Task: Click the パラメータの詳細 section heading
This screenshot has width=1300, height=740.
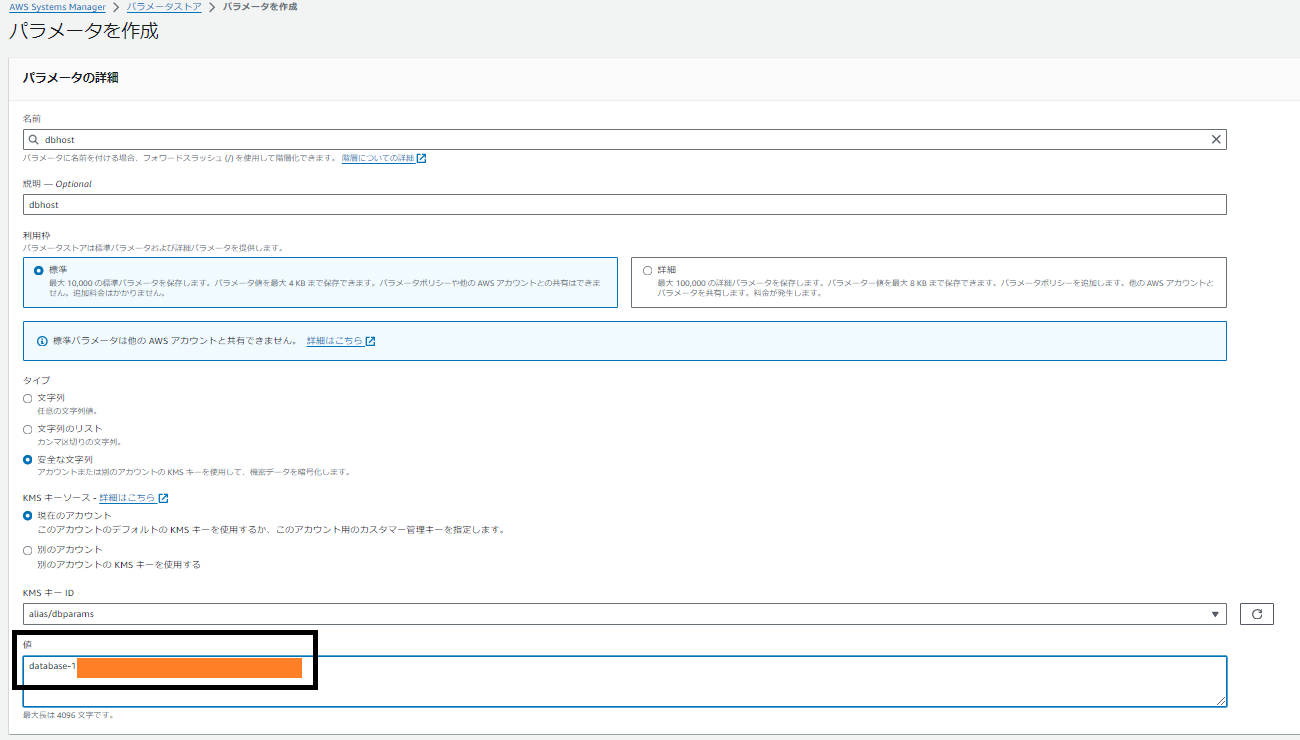Action: 71,77
